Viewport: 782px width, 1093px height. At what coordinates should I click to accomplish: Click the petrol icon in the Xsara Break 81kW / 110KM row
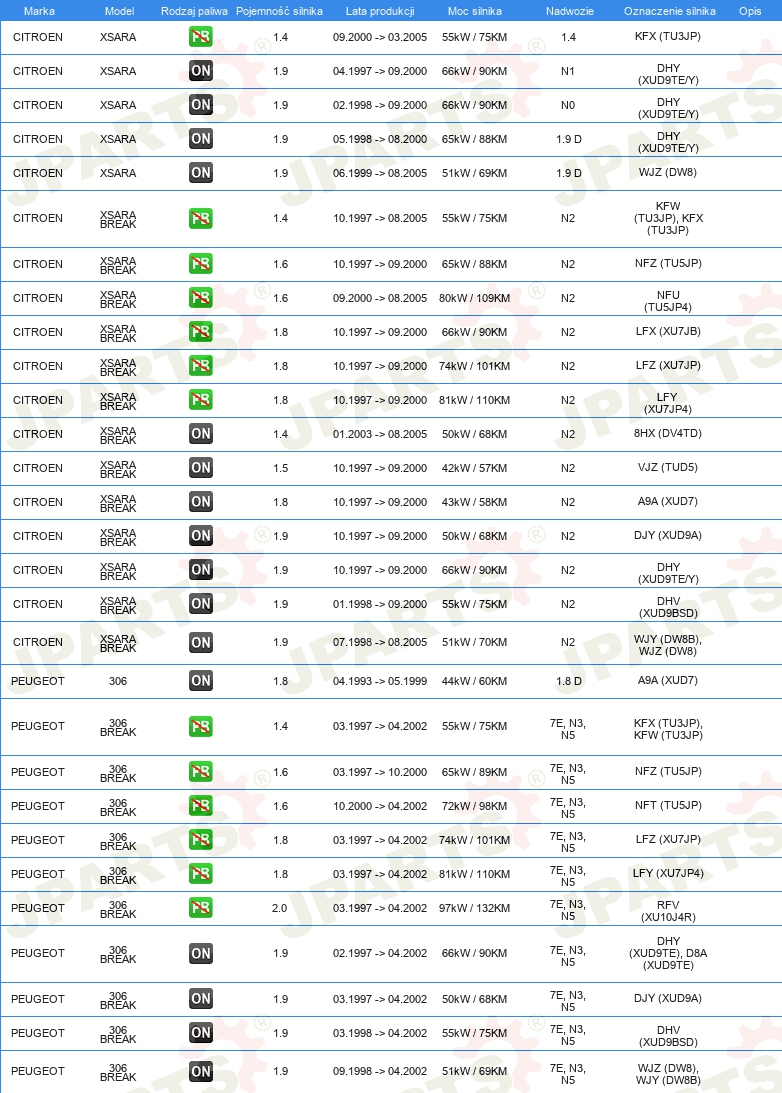click(201, 400)
